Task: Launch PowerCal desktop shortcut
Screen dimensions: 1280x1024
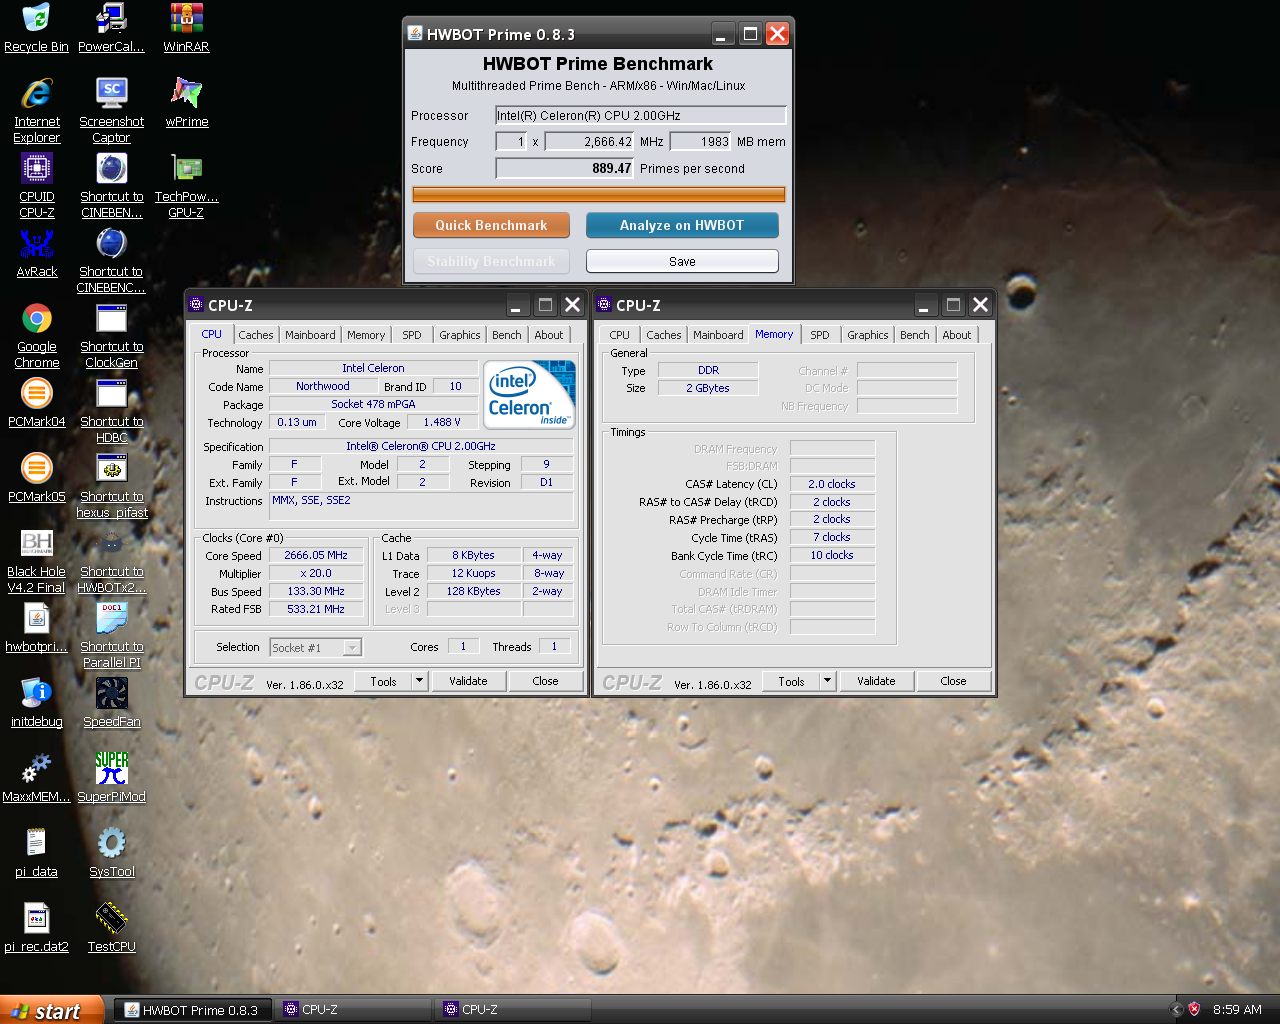Action: click(111, 28)
